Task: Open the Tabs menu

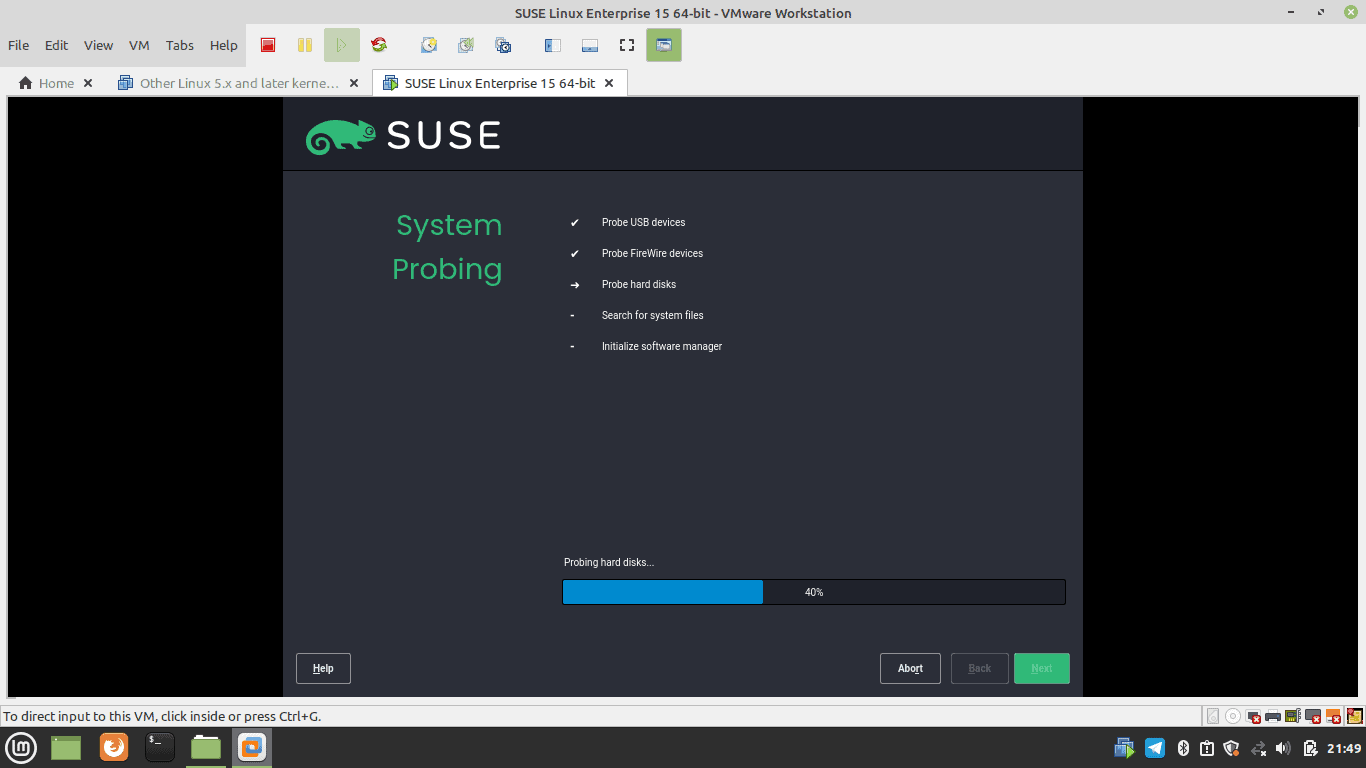Action: (x=180, y=45)
